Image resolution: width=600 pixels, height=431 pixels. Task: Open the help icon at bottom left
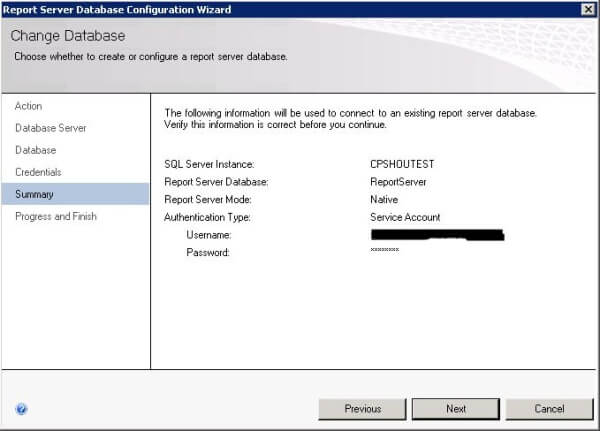click(21, 409)
